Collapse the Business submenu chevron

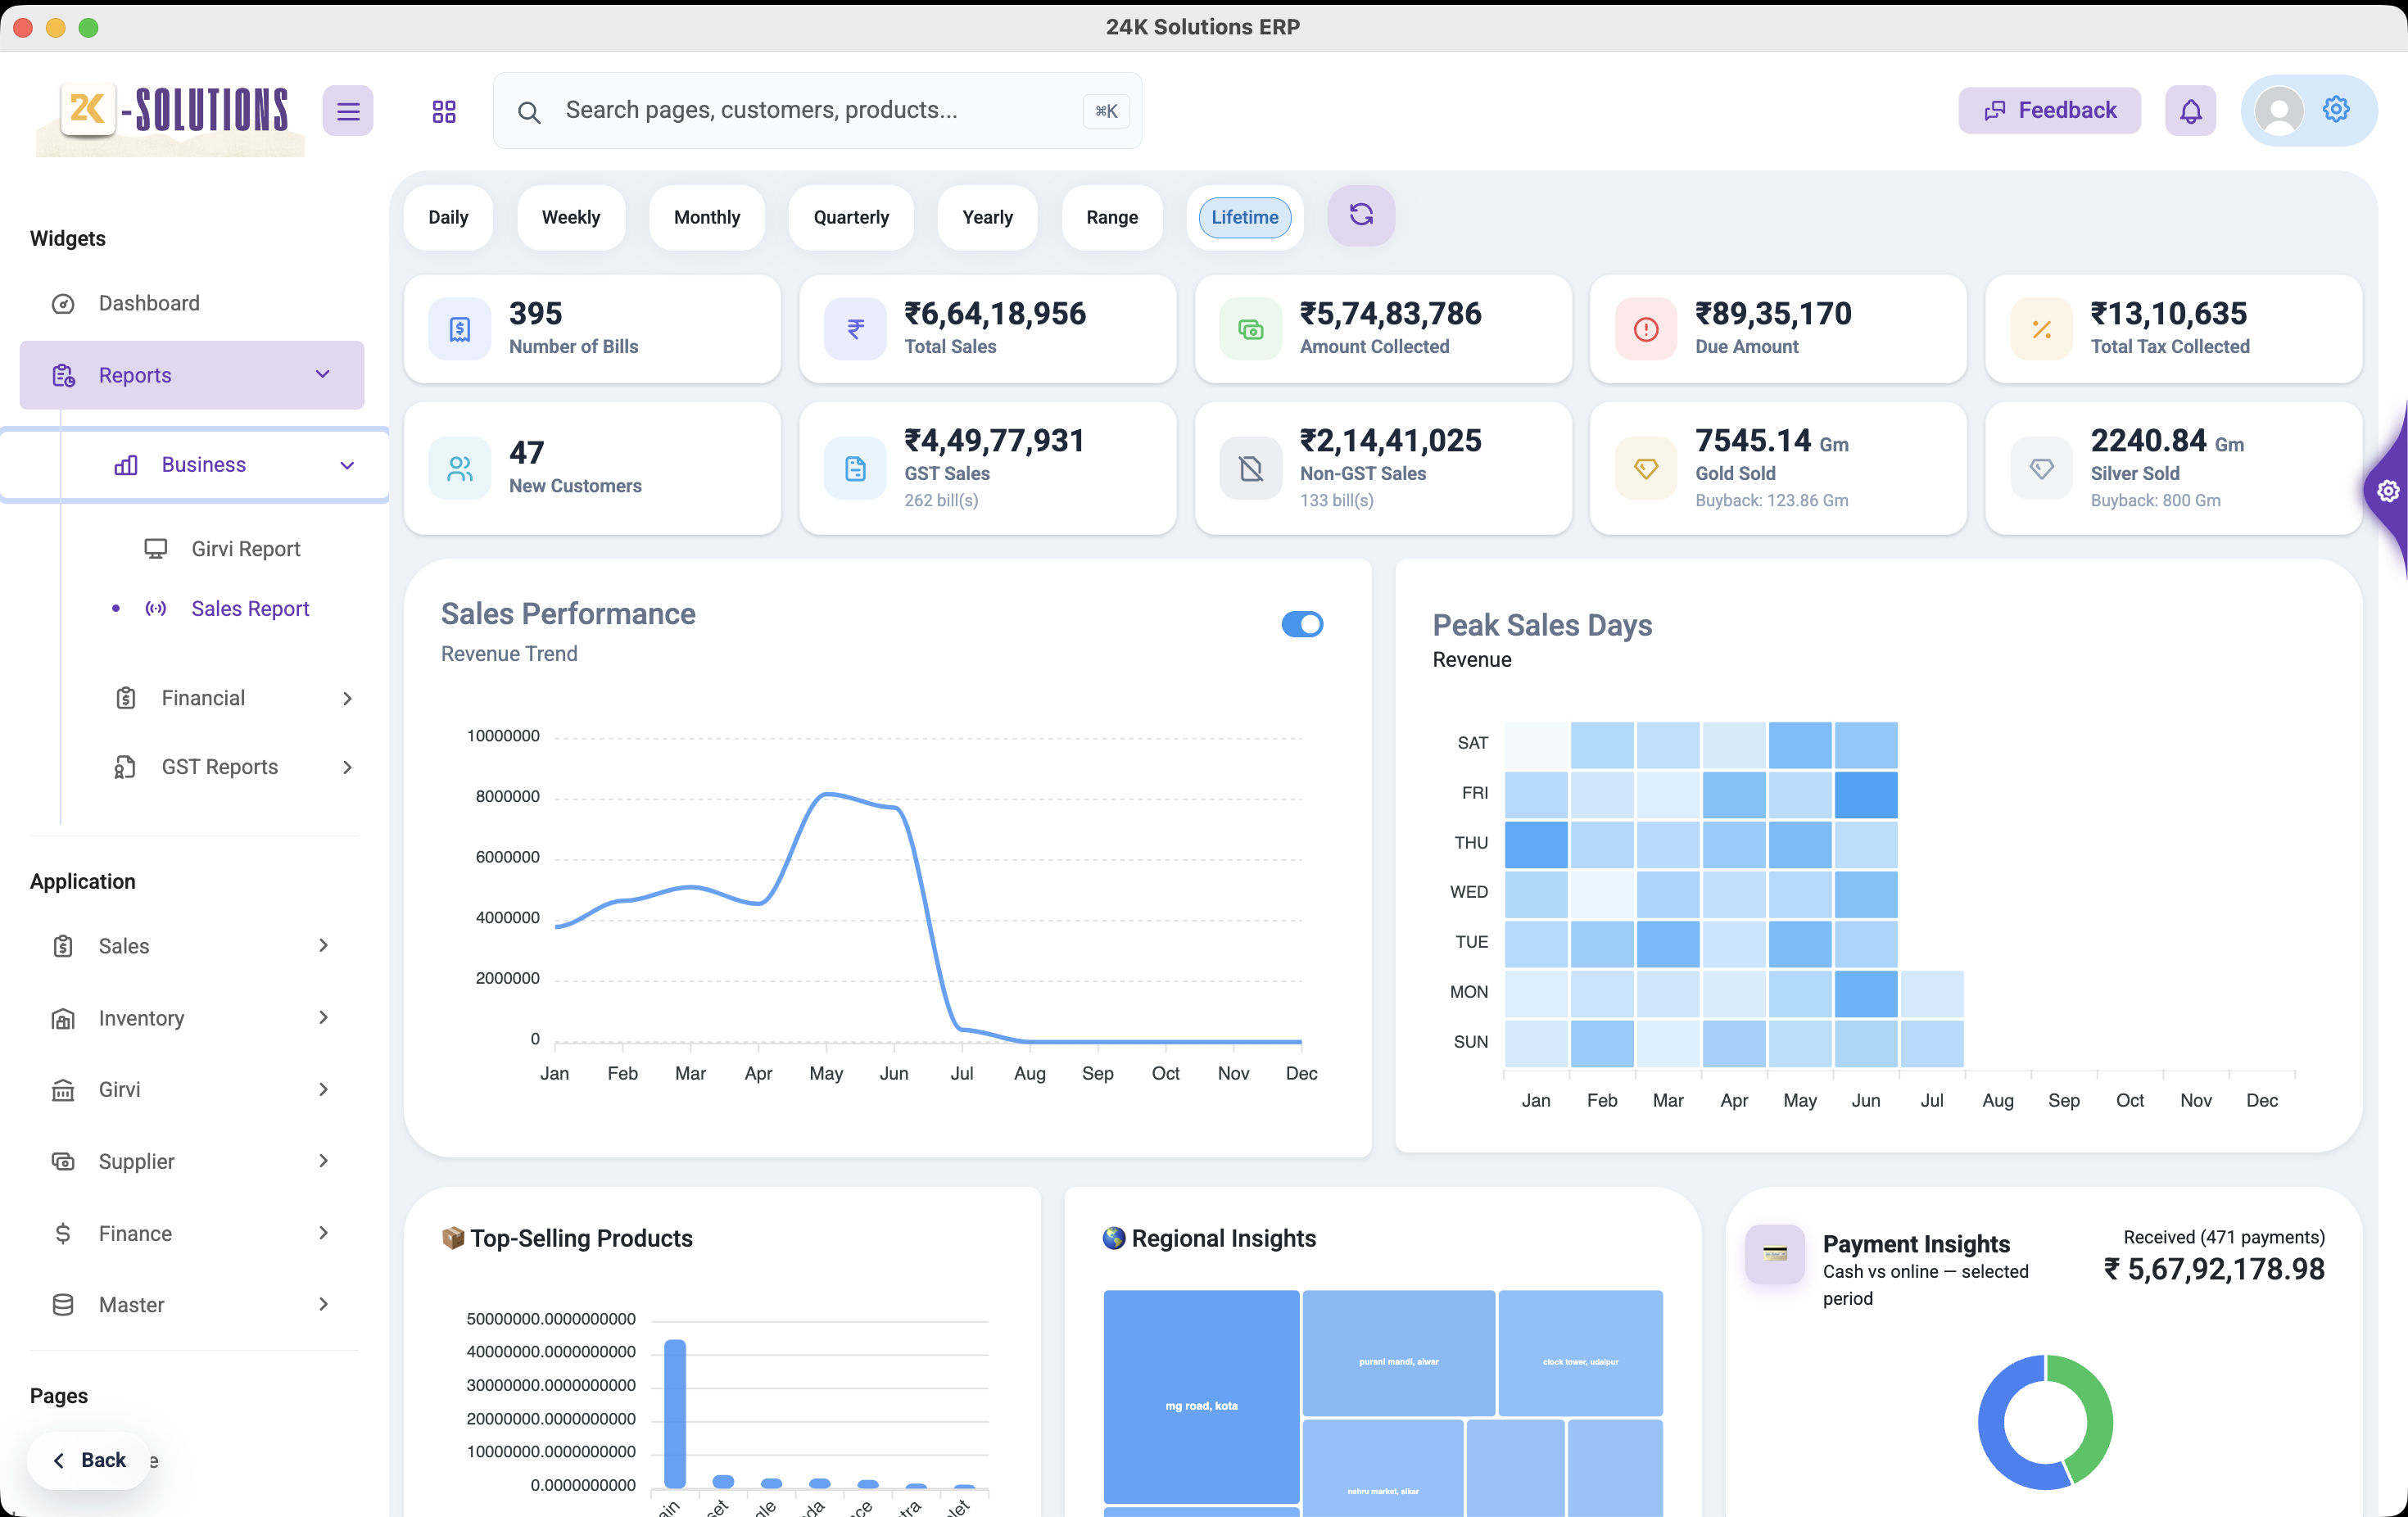pos(347,465)
